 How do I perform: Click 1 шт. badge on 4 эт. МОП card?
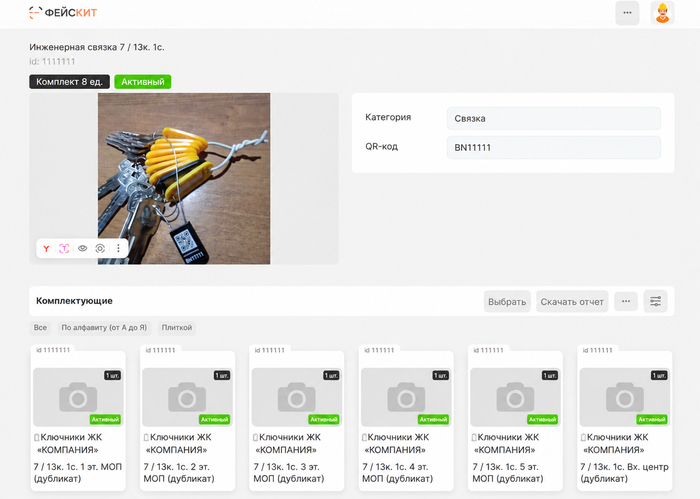441,375
